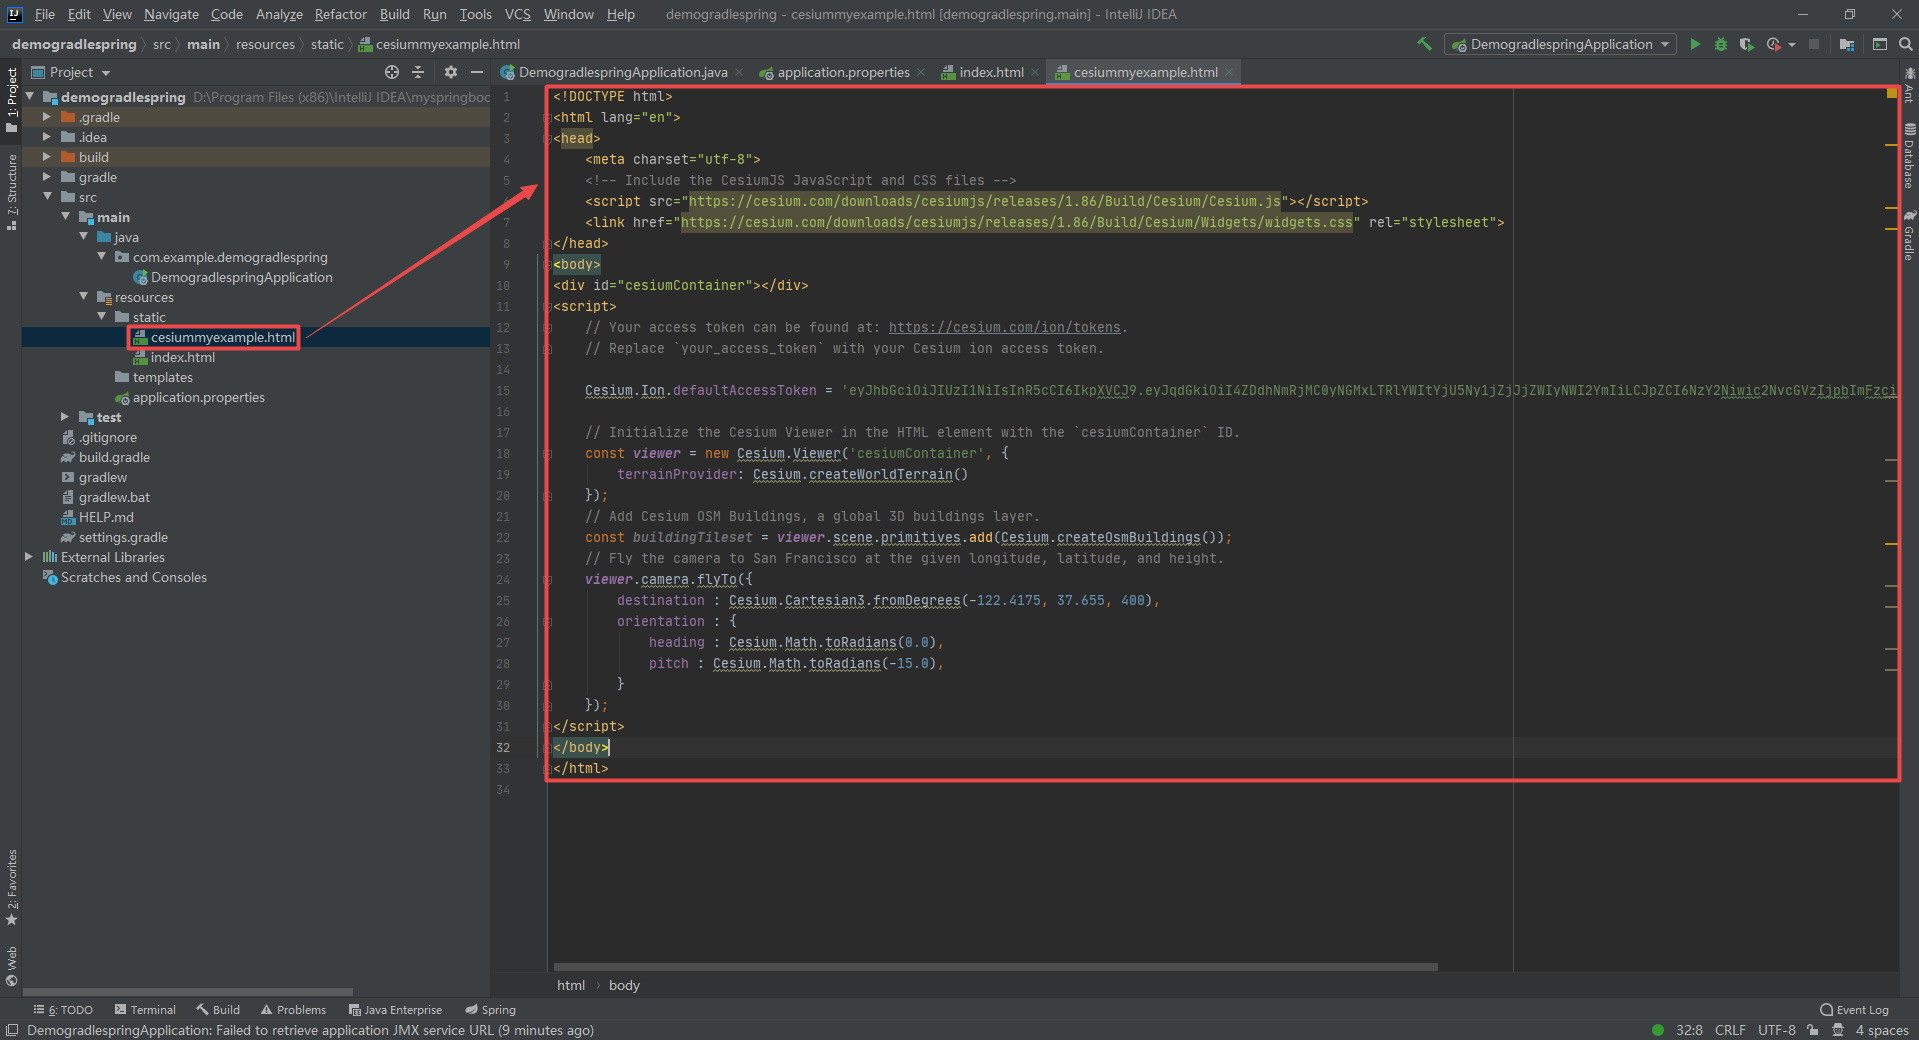Open Project panel settings gear
This screenshot has height=1040, width=1919.
pos(451,72)
